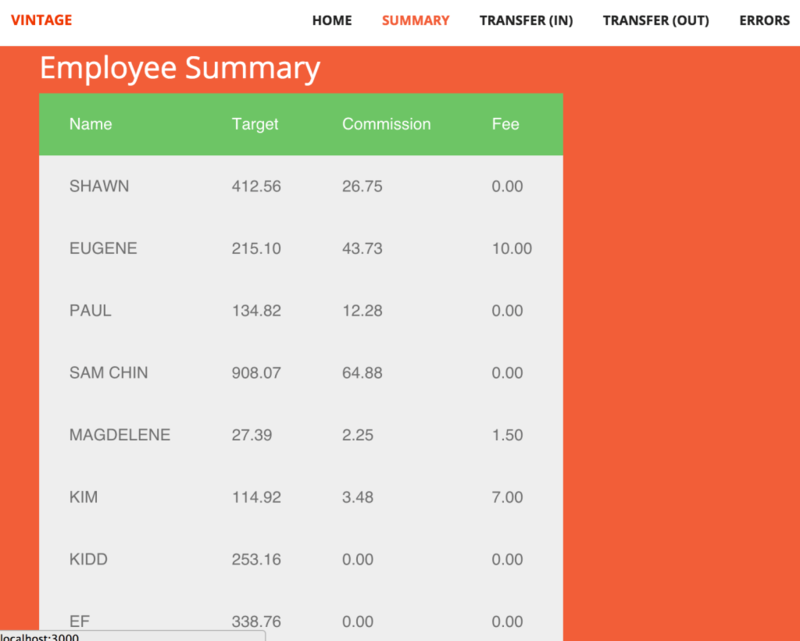The height and width of the screenshot is (641, 800).
Task: Open TRANSFER (IN) page
Action: point(526,20)
